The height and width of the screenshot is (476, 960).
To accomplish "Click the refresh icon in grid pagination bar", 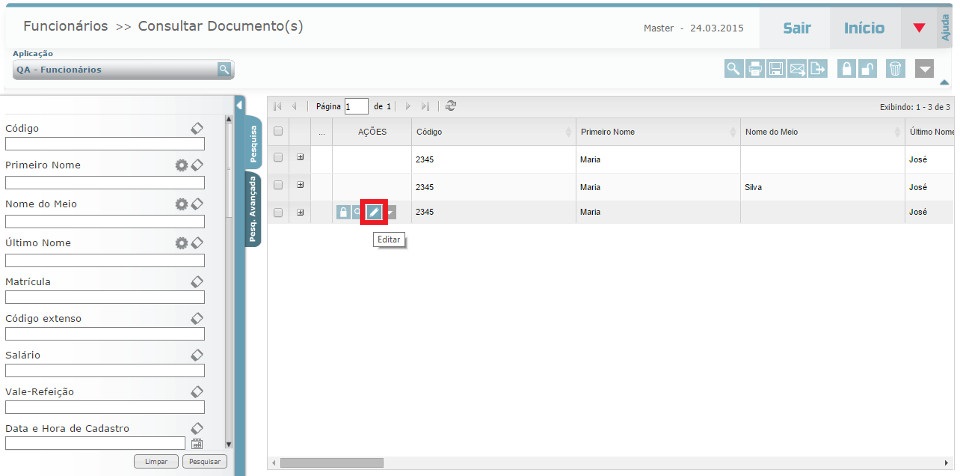I will coord(451,105).
